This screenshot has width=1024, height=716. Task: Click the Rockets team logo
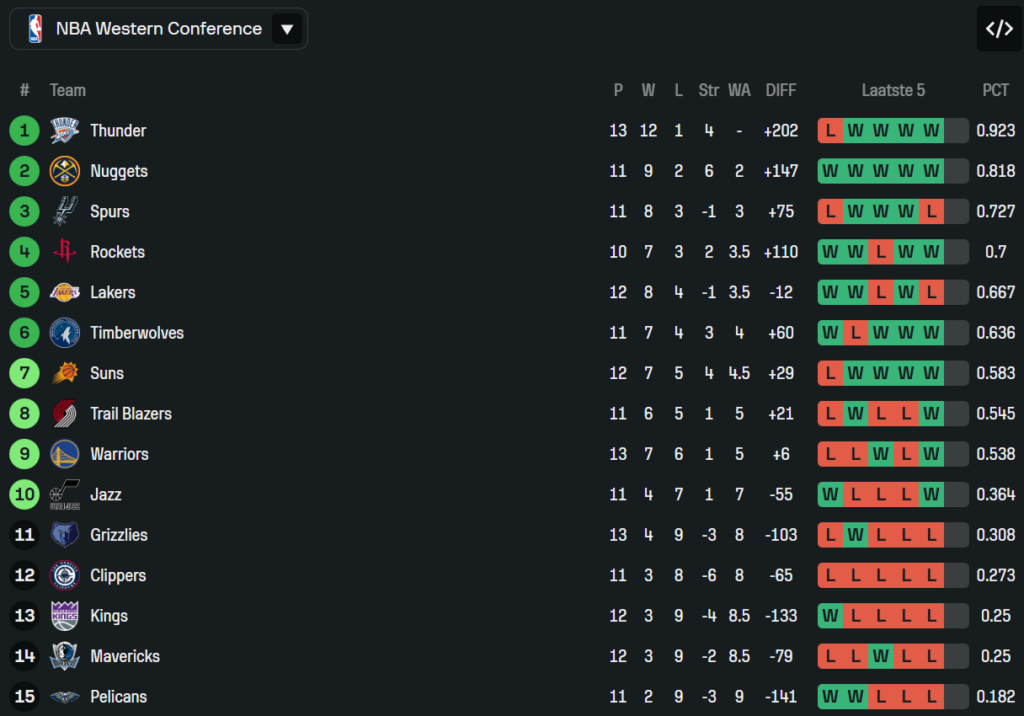pos(65,252)
